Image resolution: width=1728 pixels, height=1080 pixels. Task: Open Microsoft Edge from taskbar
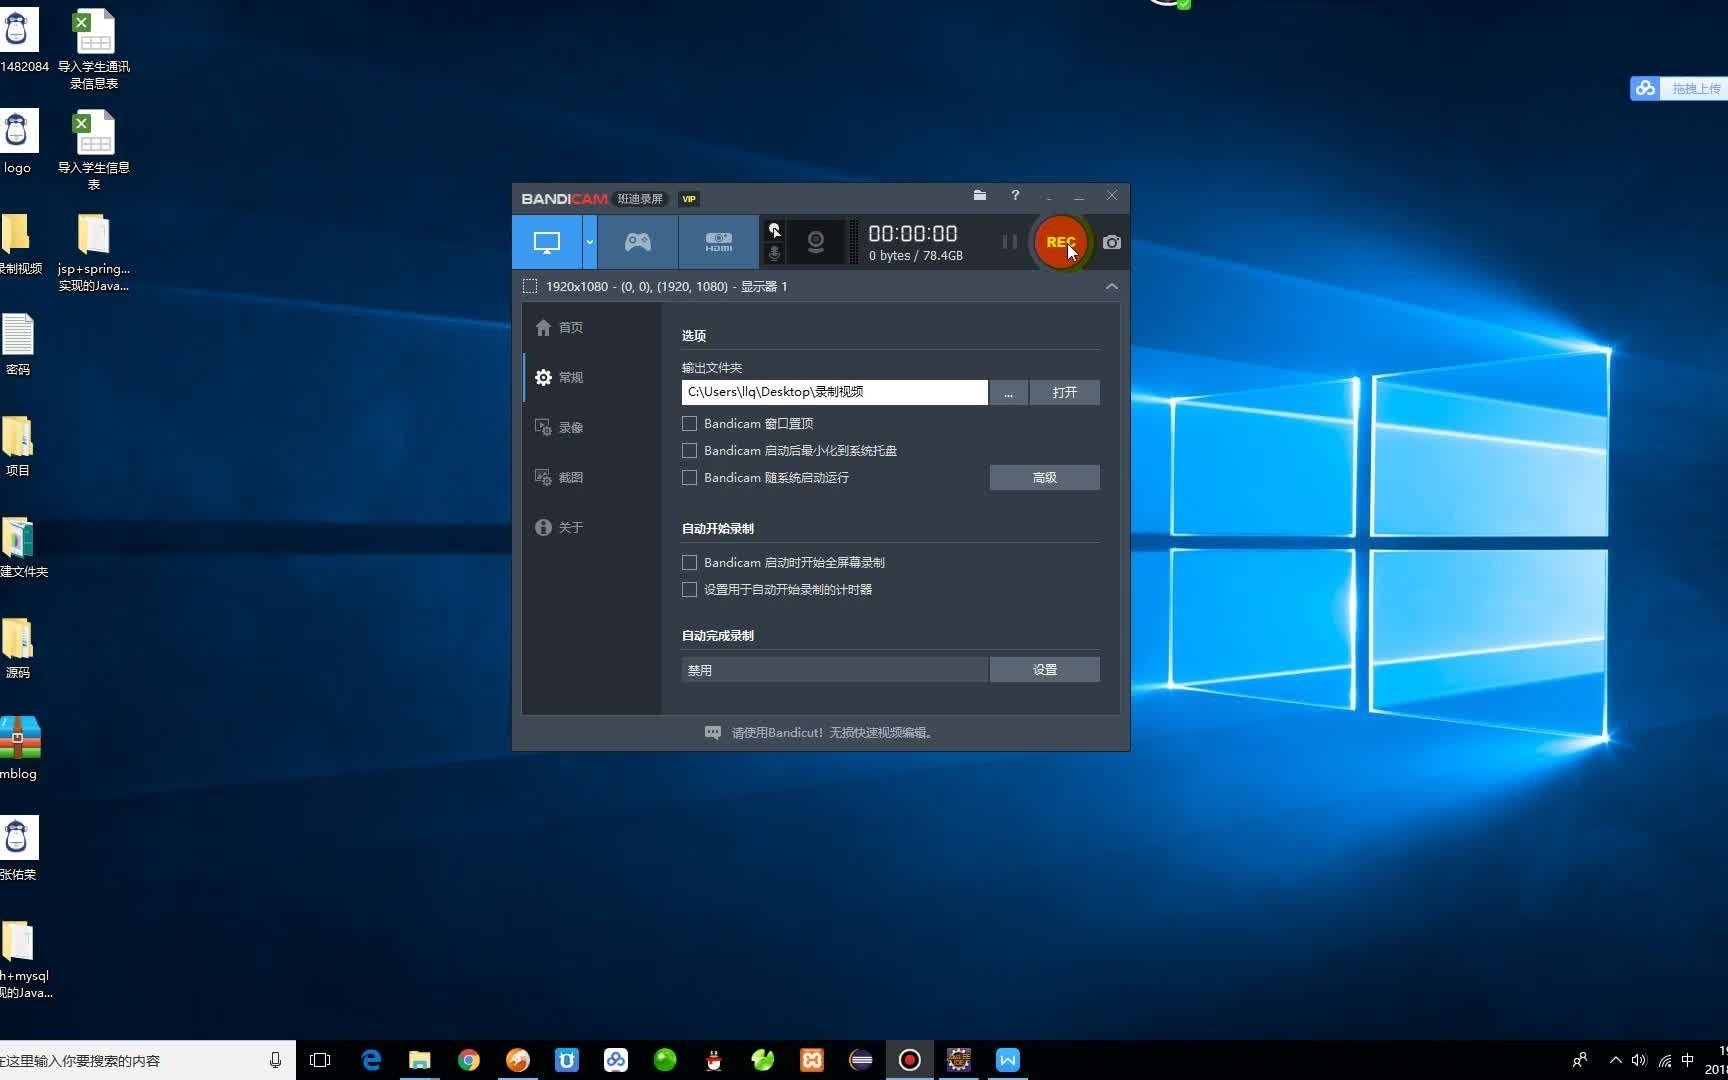[371, 1060]
